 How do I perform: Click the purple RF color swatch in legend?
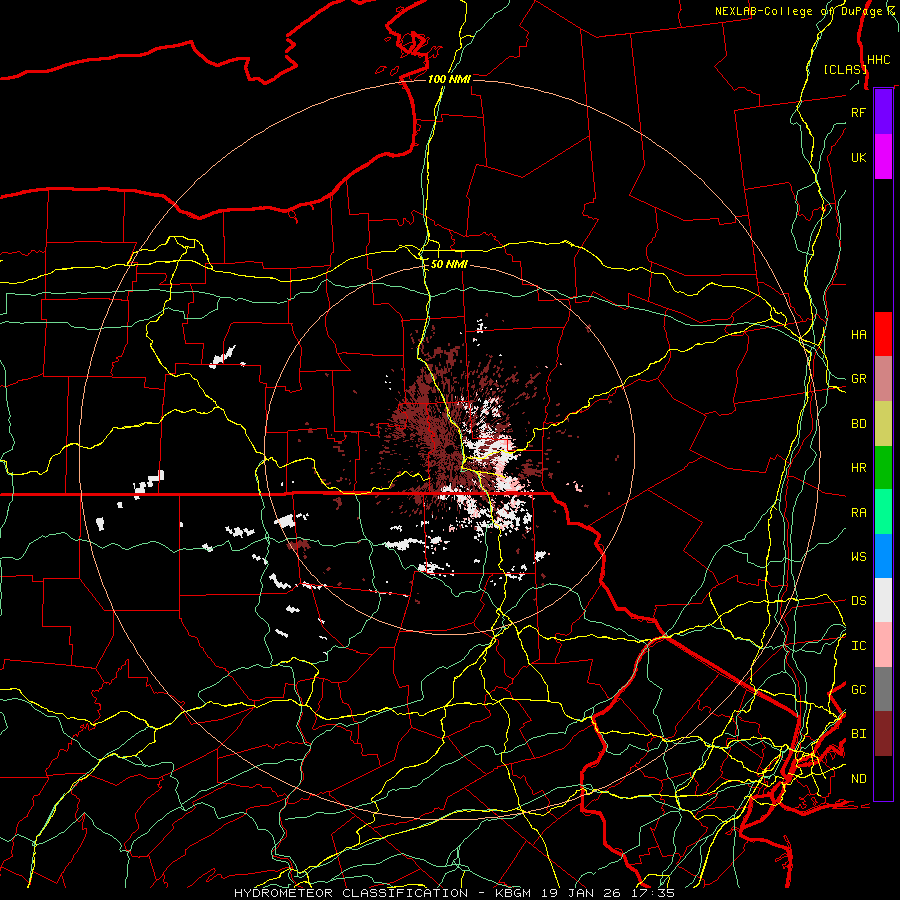[883, 112]
